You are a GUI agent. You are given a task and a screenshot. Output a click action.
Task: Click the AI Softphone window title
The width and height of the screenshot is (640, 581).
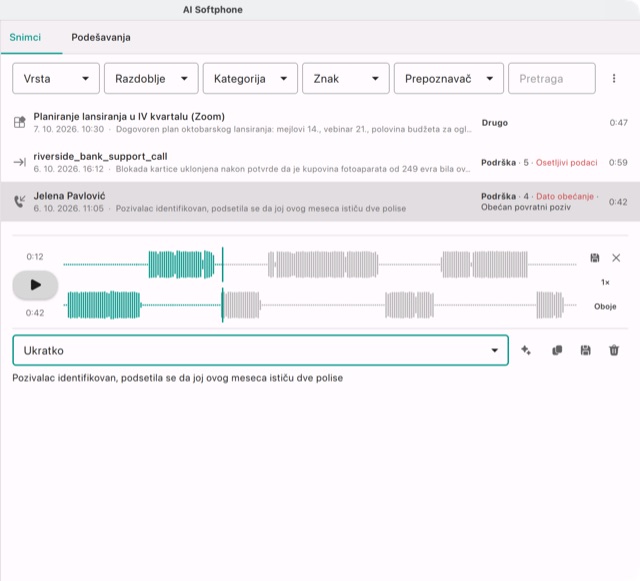click(x=213, y=10)
